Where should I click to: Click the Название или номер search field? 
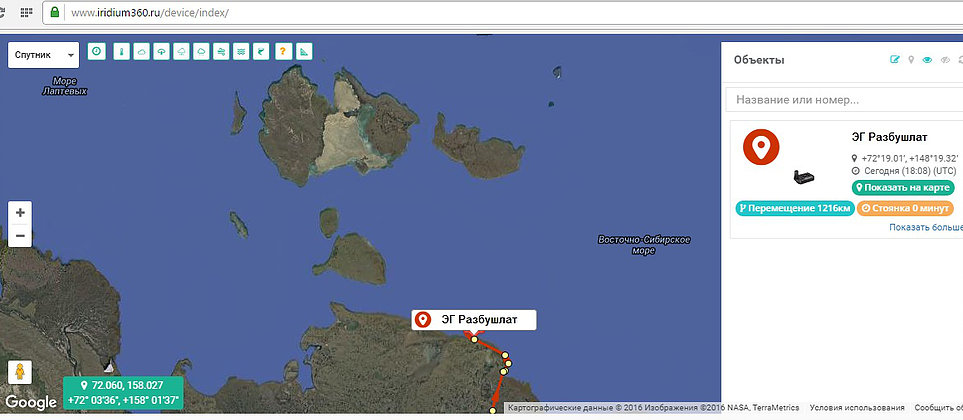[x=844, y=99]
